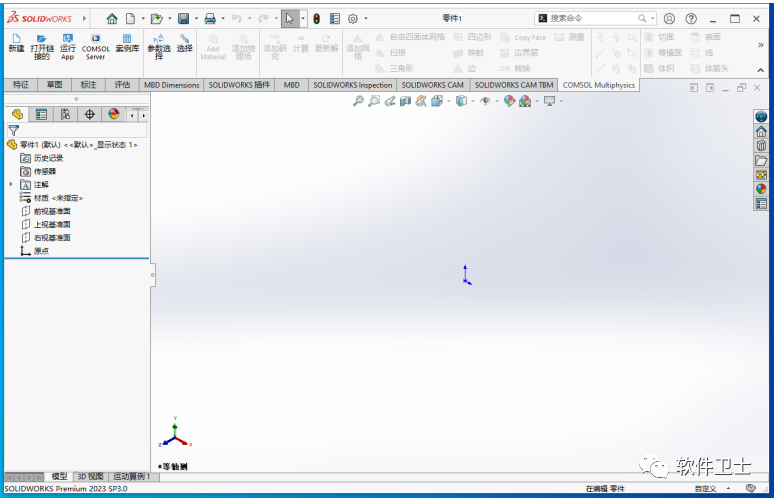Open the Options gear dropdown arrow
Screen dimensions: 776x500
[366, 19]
